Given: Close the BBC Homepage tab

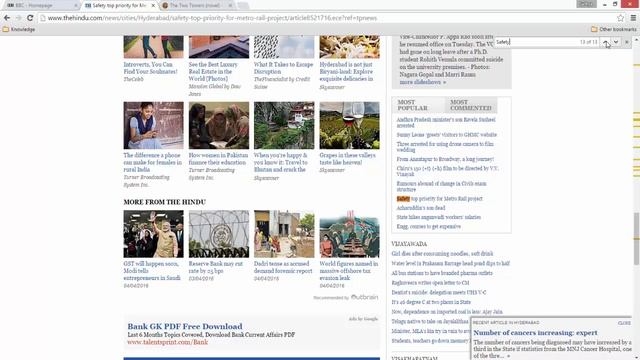Looking at the screenshot, I should [x=76, y=5].
